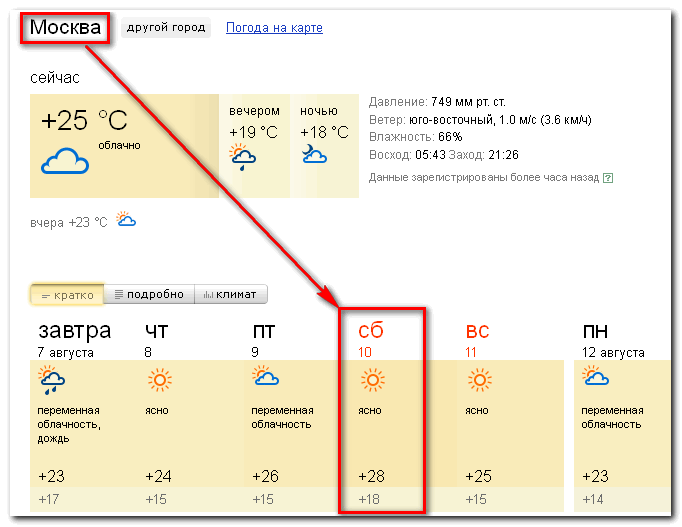The image size is (682, 527).
Task: Switch to the кратко view tab
Action: click(67, 295)
